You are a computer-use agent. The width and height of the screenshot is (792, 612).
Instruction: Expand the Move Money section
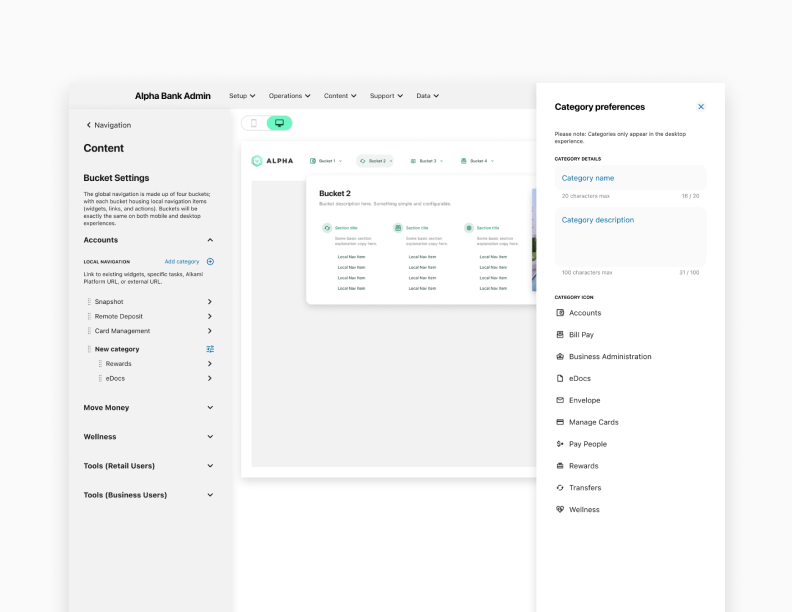[x=210, y=408]
